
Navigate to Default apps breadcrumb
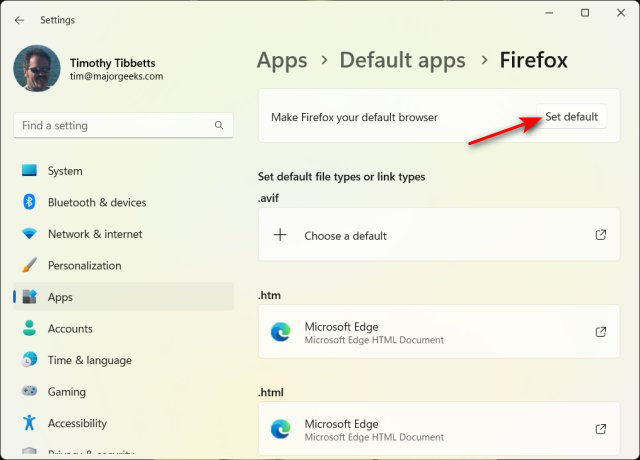pos(402,60)
